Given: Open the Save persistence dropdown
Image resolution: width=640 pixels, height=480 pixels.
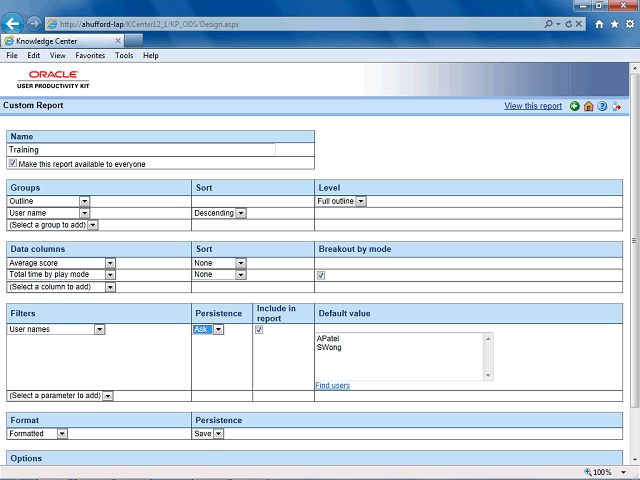Looking at the screenshot, I should [x=218, y=433].
